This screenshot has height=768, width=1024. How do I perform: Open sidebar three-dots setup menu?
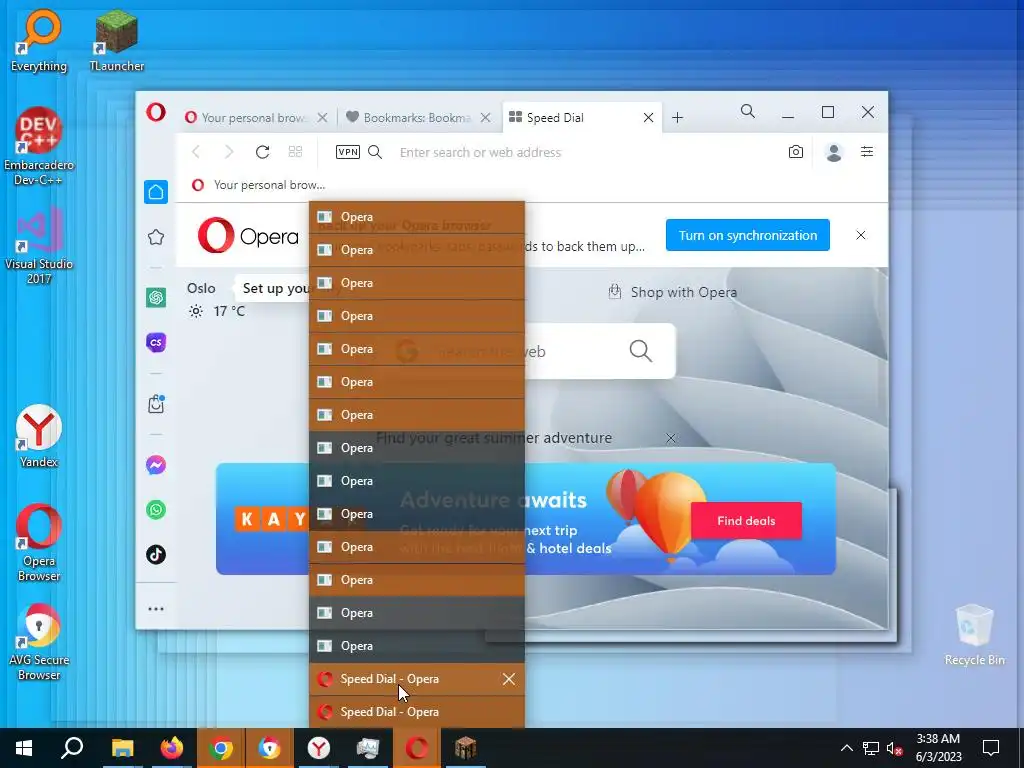click(155, 609)
